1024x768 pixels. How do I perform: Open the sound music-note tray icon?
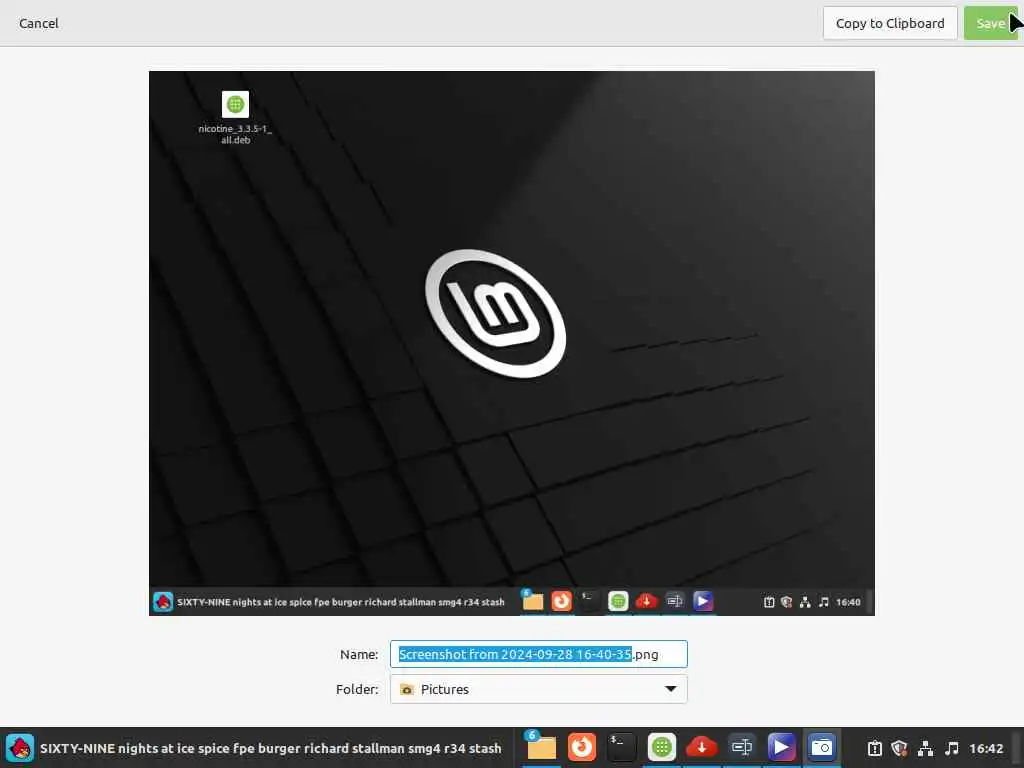952,748
